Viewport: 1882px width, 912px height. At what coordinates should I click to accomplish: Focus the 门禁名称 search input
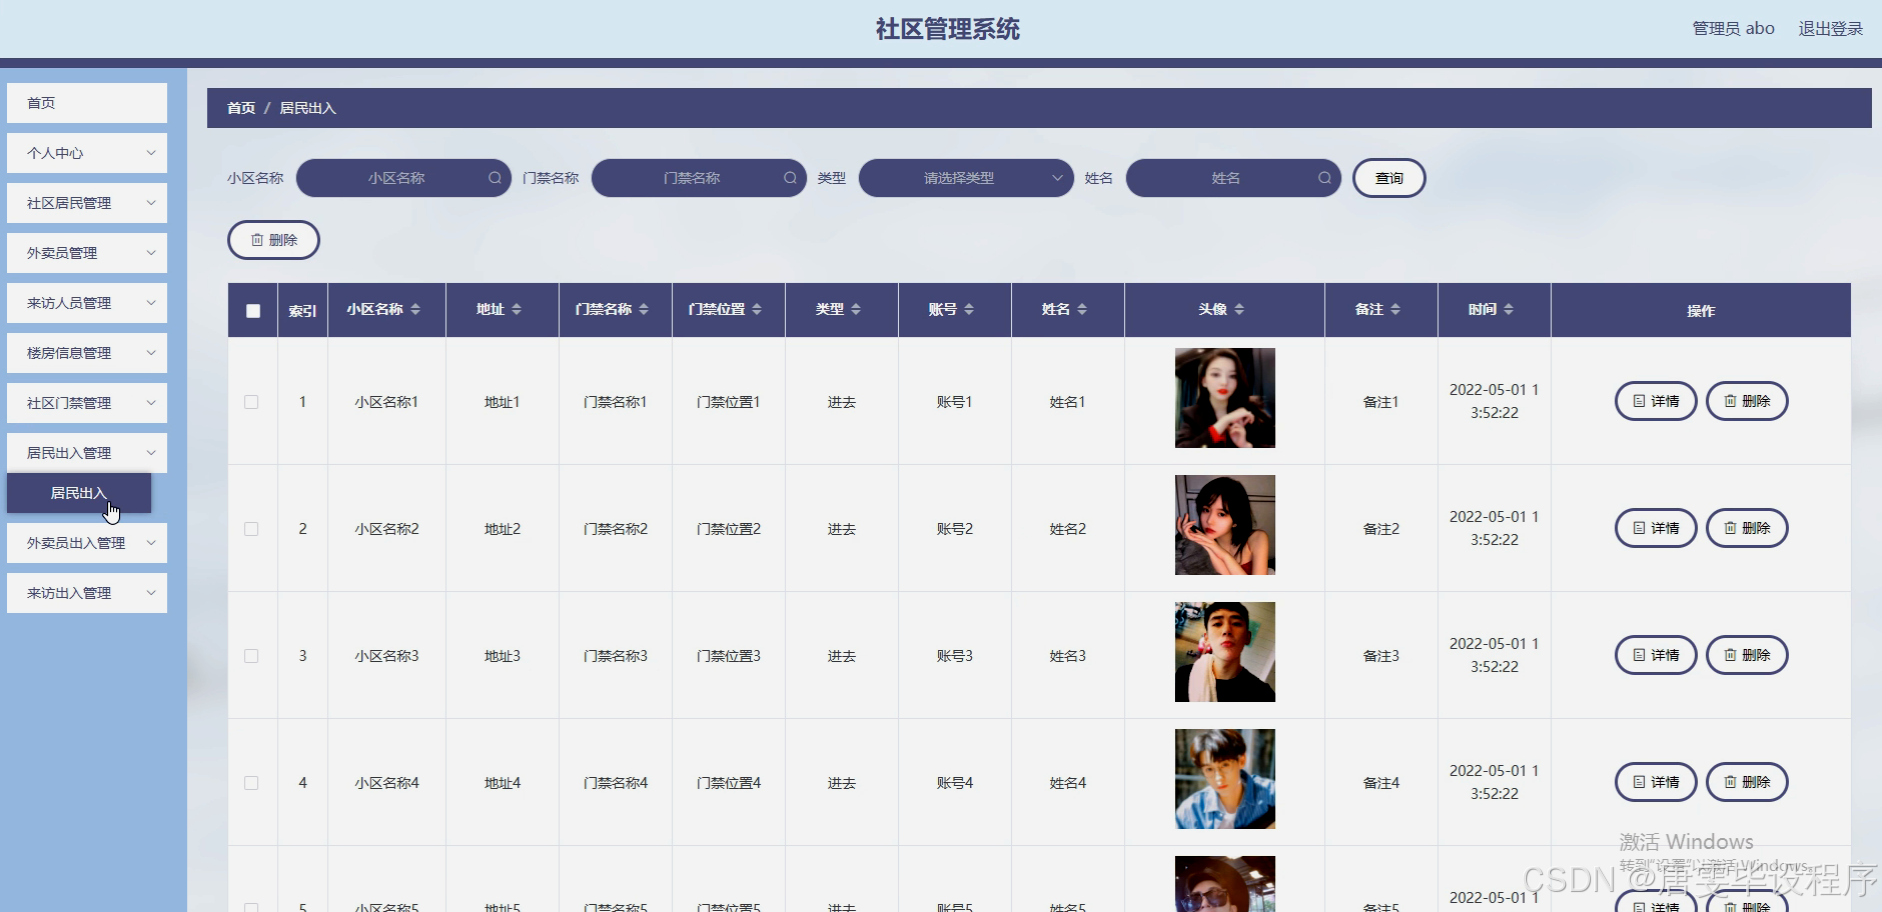[x=699, y=178]
